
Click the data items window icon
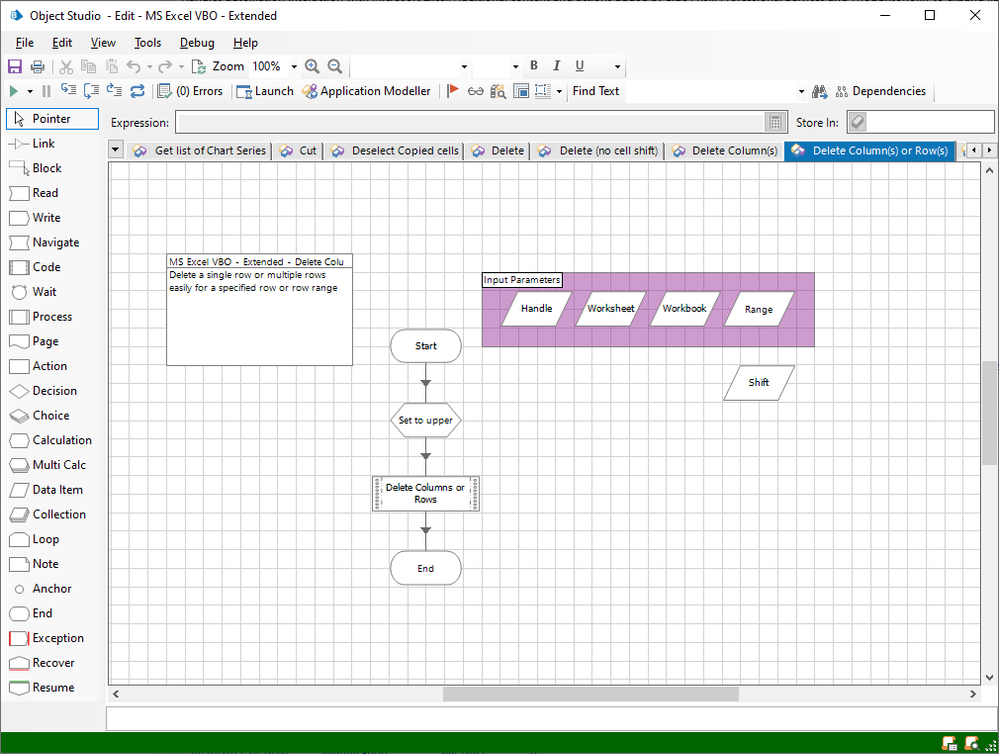coord(521,91)
